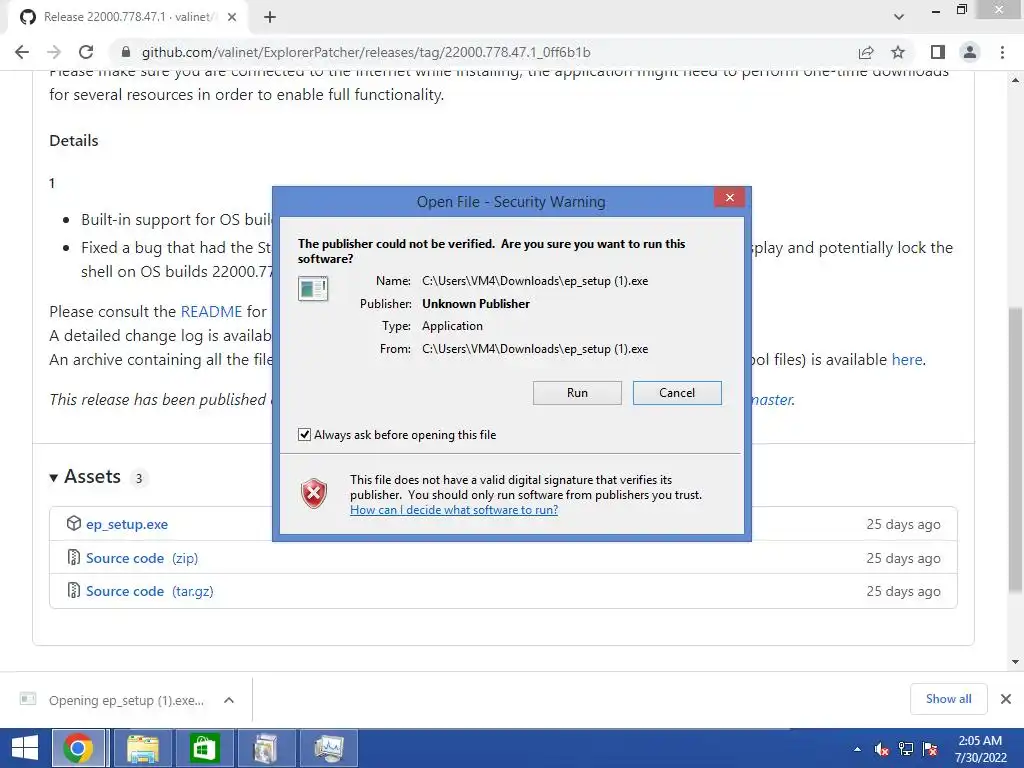The width and height of the screenshot is (1024, 768).
Task: Click the application file icon in dialog
Action: point(313,288)
